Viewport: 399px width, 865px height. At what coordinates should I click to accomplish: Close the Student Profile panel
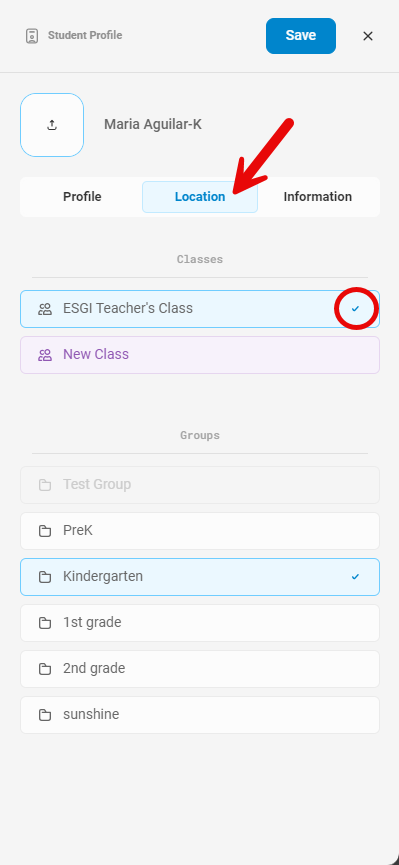(x=368, y=36)
